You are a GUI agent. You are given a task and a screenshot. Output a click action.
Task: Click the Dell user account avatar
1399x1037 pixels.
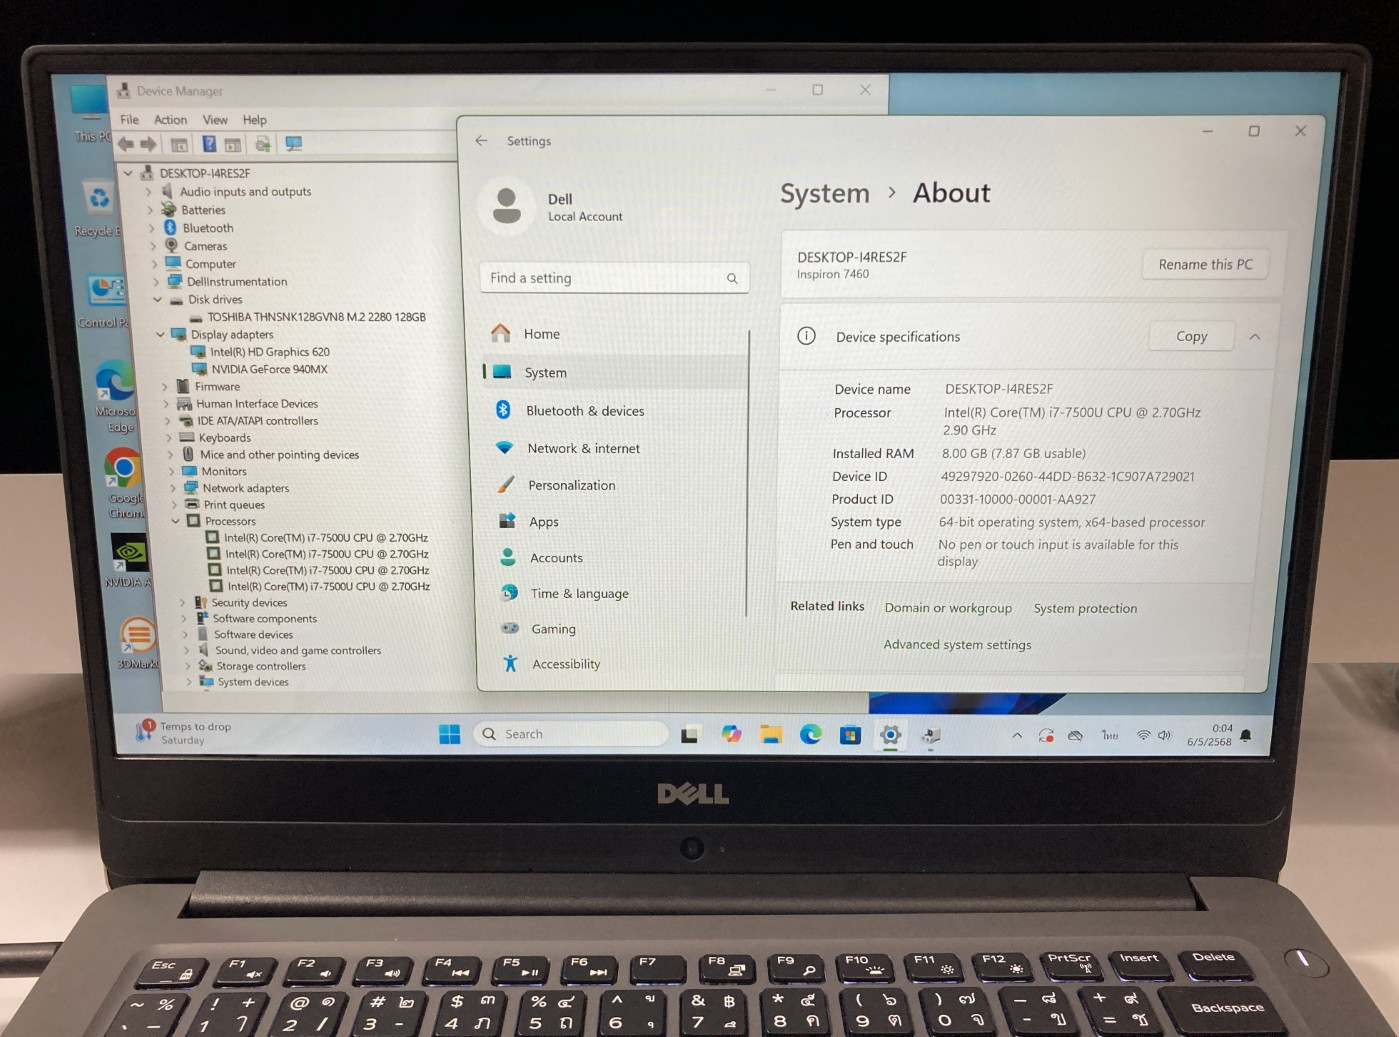coord(507,205)
